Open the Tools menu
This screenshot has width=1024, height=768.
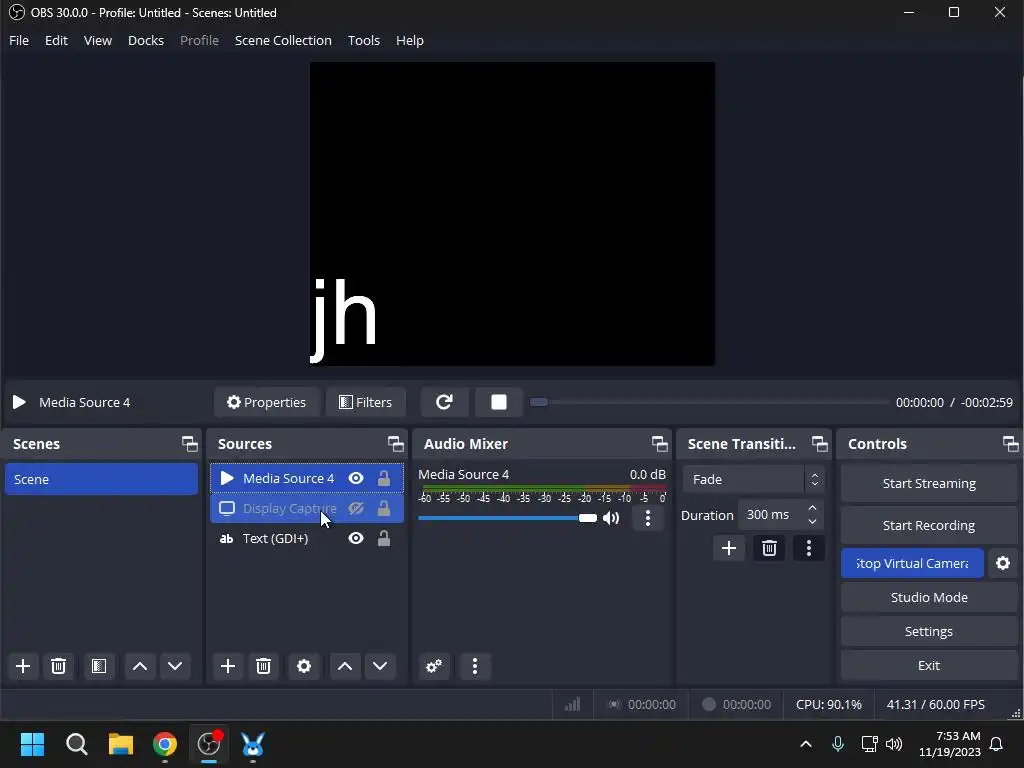click(x=364, y=40)
